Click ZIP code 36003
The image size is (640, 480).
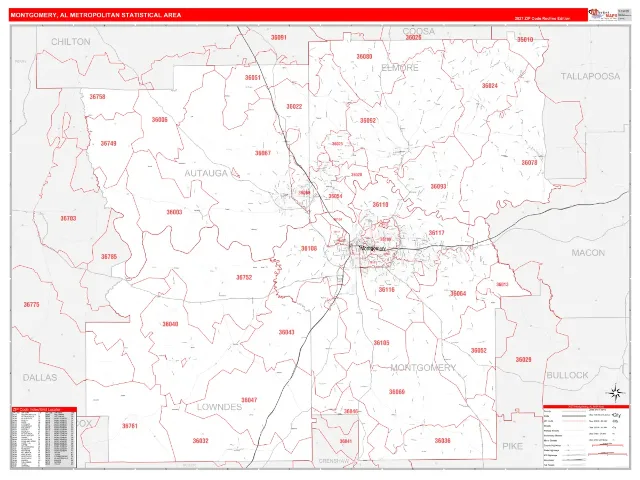(x=174, y=212)
